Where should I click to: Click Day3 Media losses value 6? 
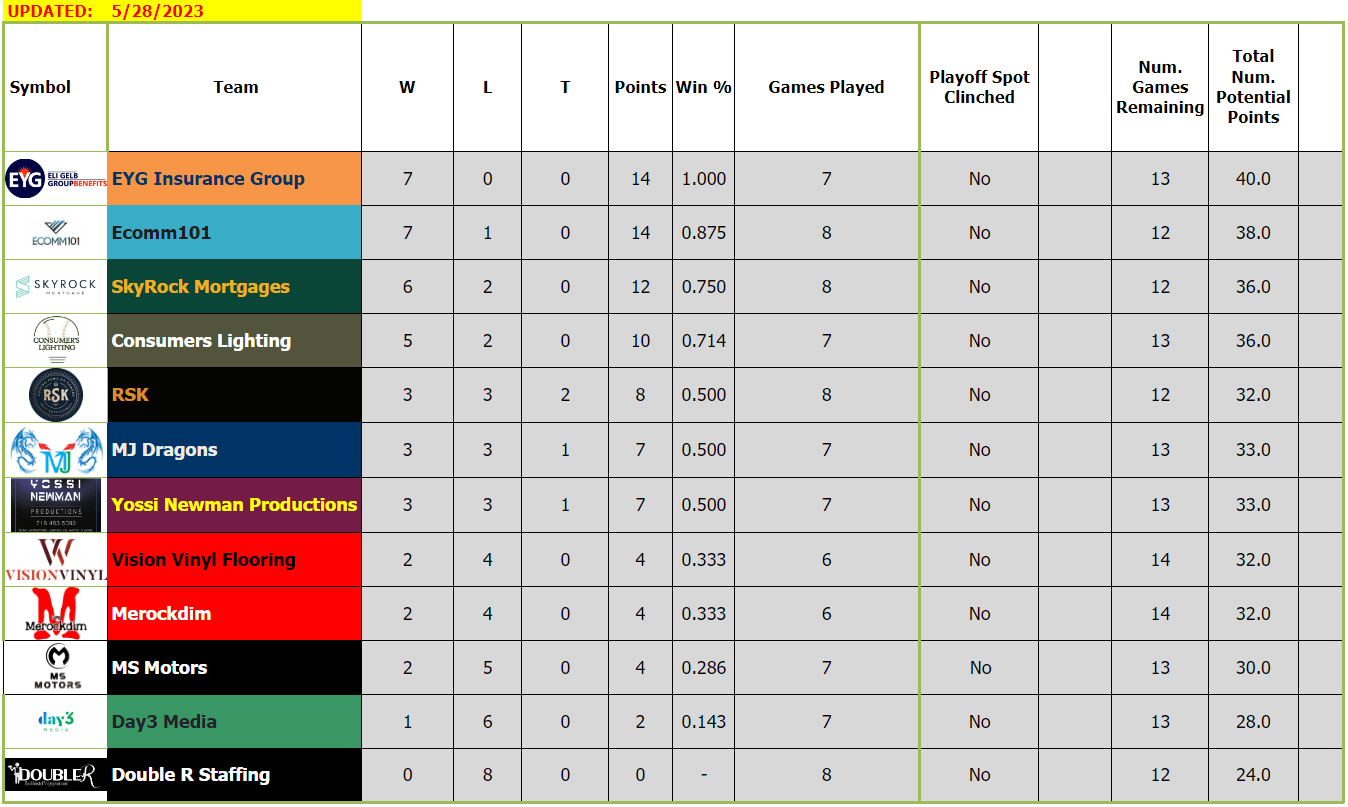pyautogui.click(x=487, y=722)
